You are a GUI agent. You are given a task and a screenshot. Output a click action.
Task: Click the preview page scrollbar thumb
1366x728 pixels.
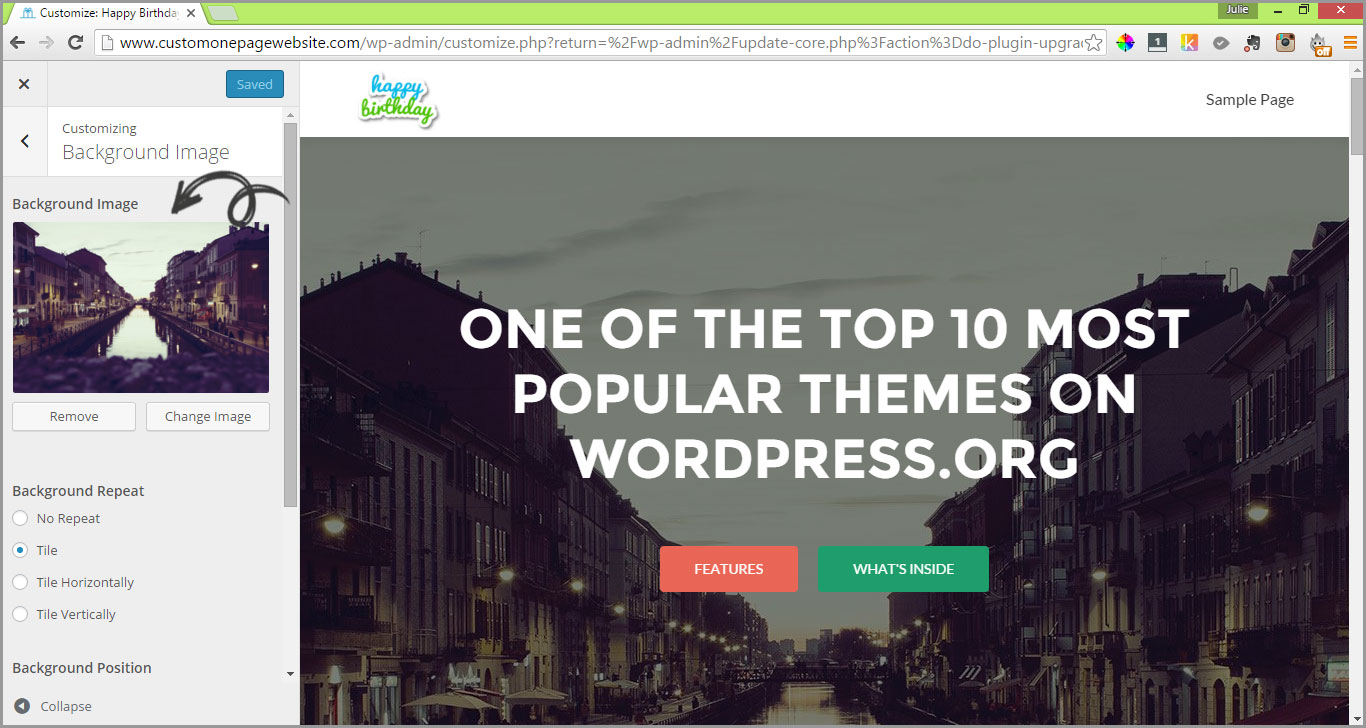(1357, 114)
